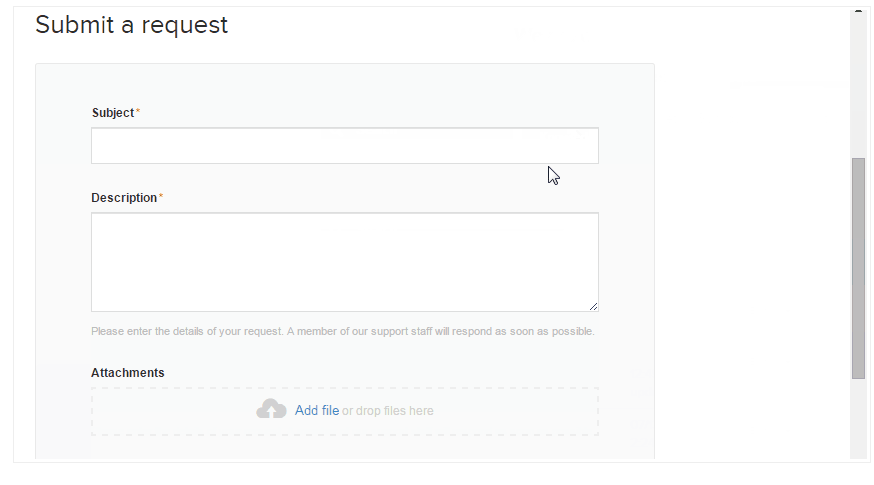Click the Subject field label

(x=113, y=113)
